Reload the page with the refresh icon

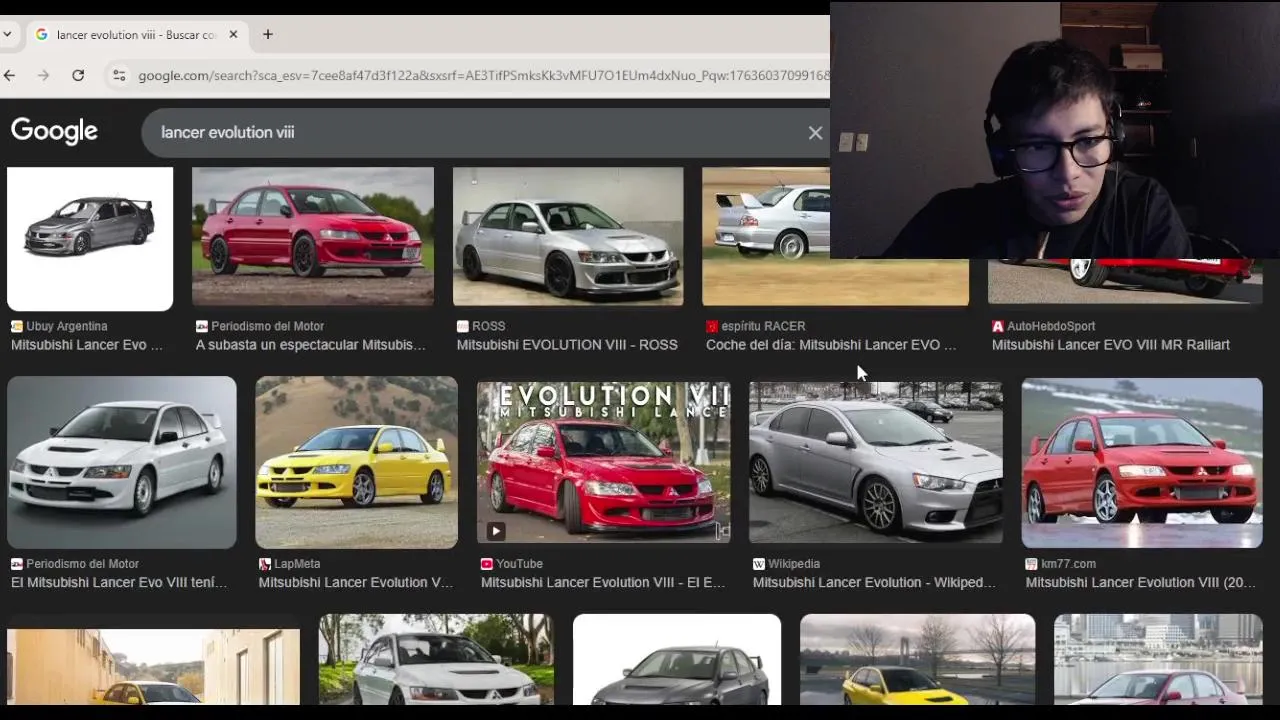(78, 75)
